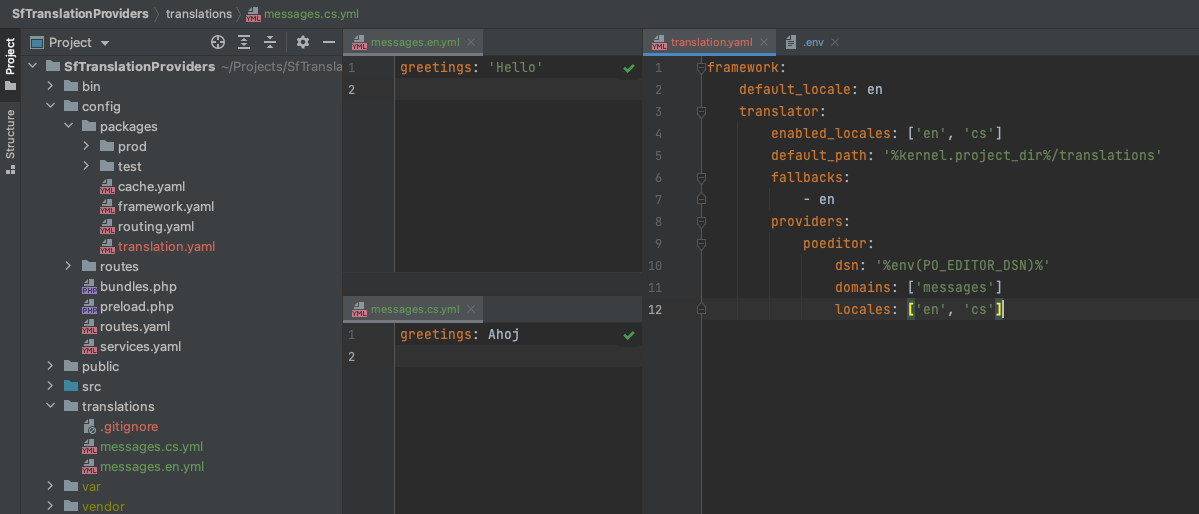Expand the public folder
Viewport: 1199px width, 514px height.
coord(50,366)
